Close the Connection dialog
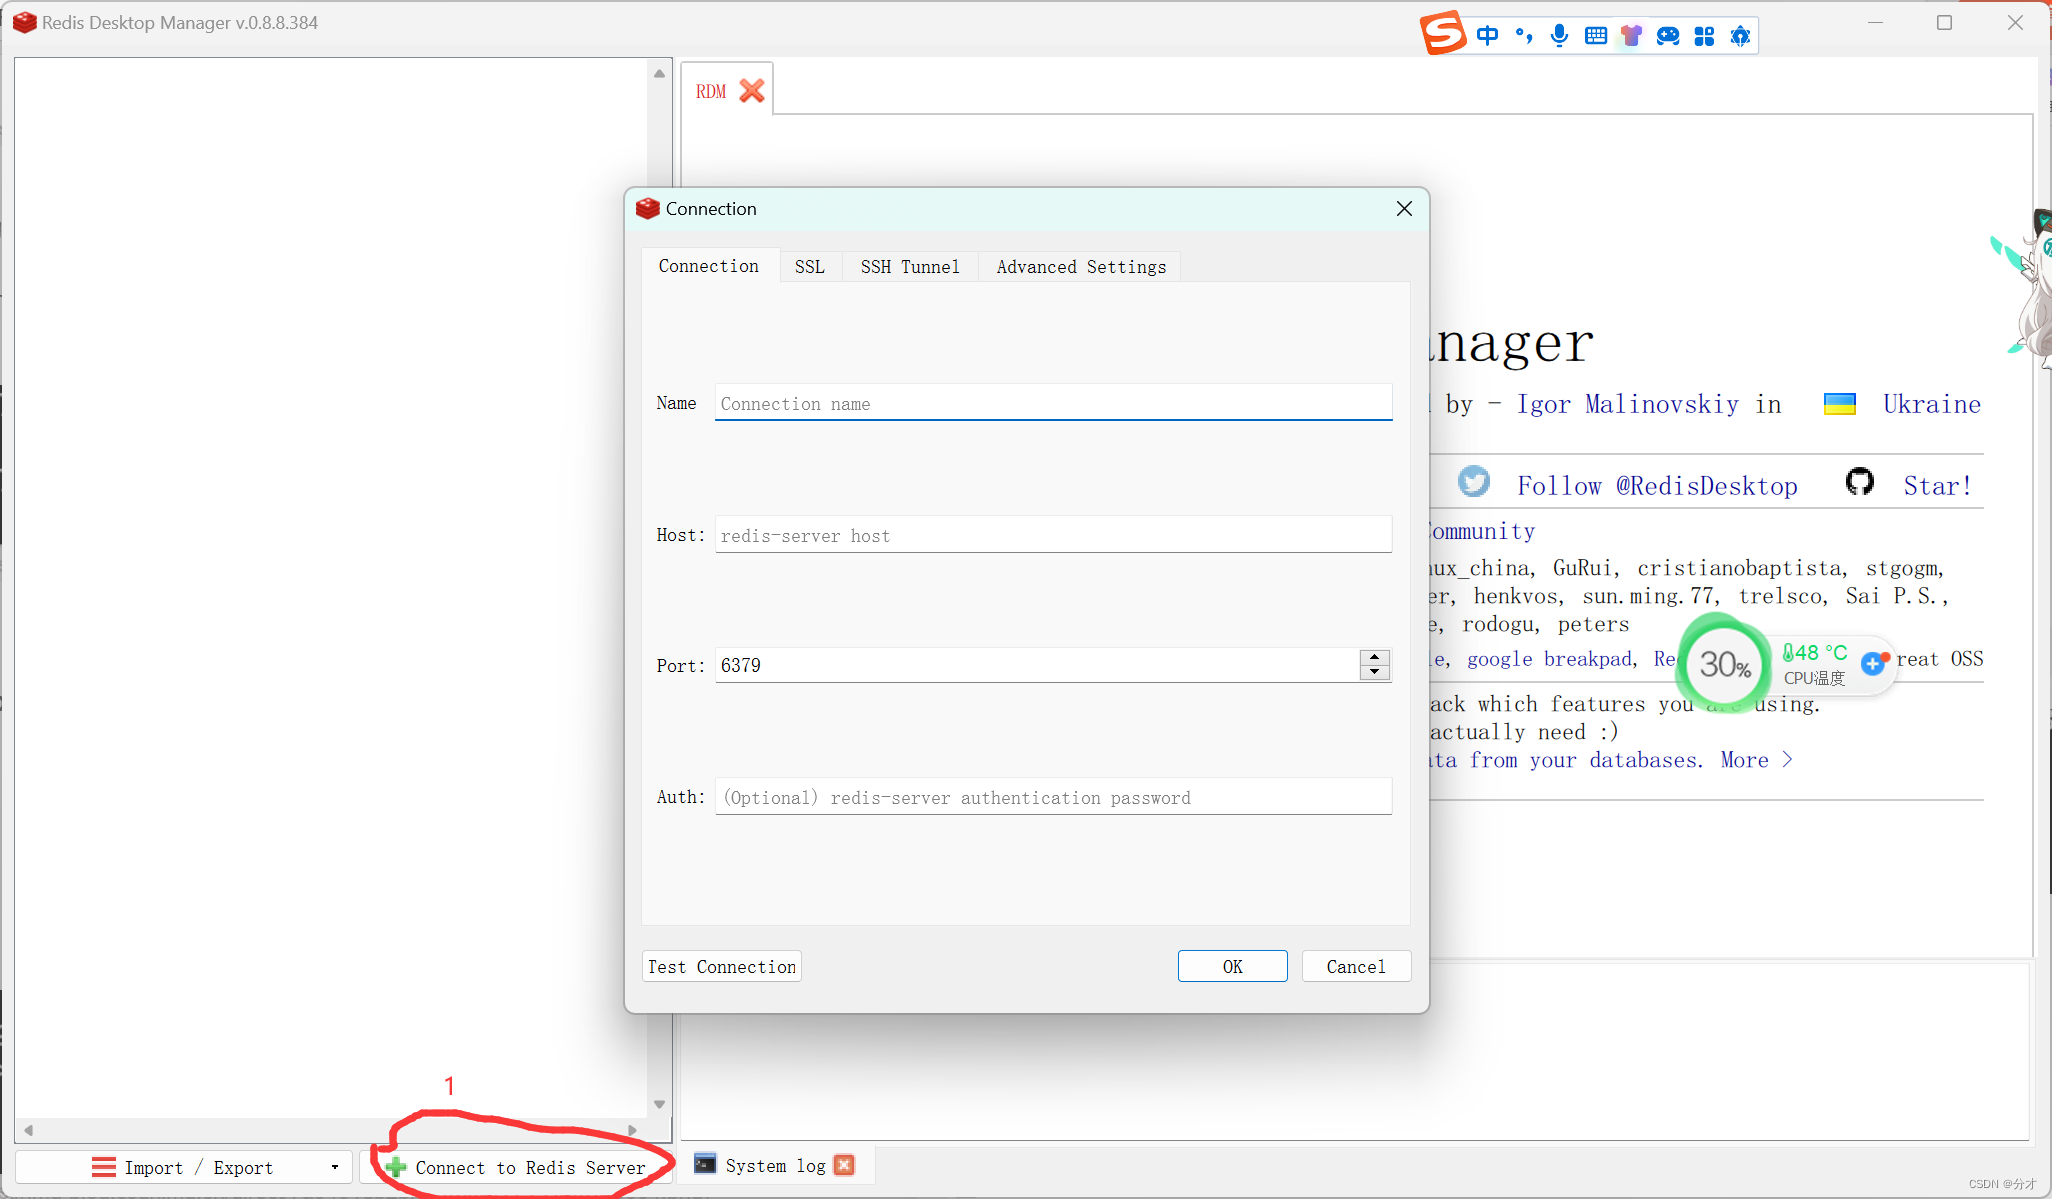The height and width of the screenshot is (1199, 2052). [1404, 208]
